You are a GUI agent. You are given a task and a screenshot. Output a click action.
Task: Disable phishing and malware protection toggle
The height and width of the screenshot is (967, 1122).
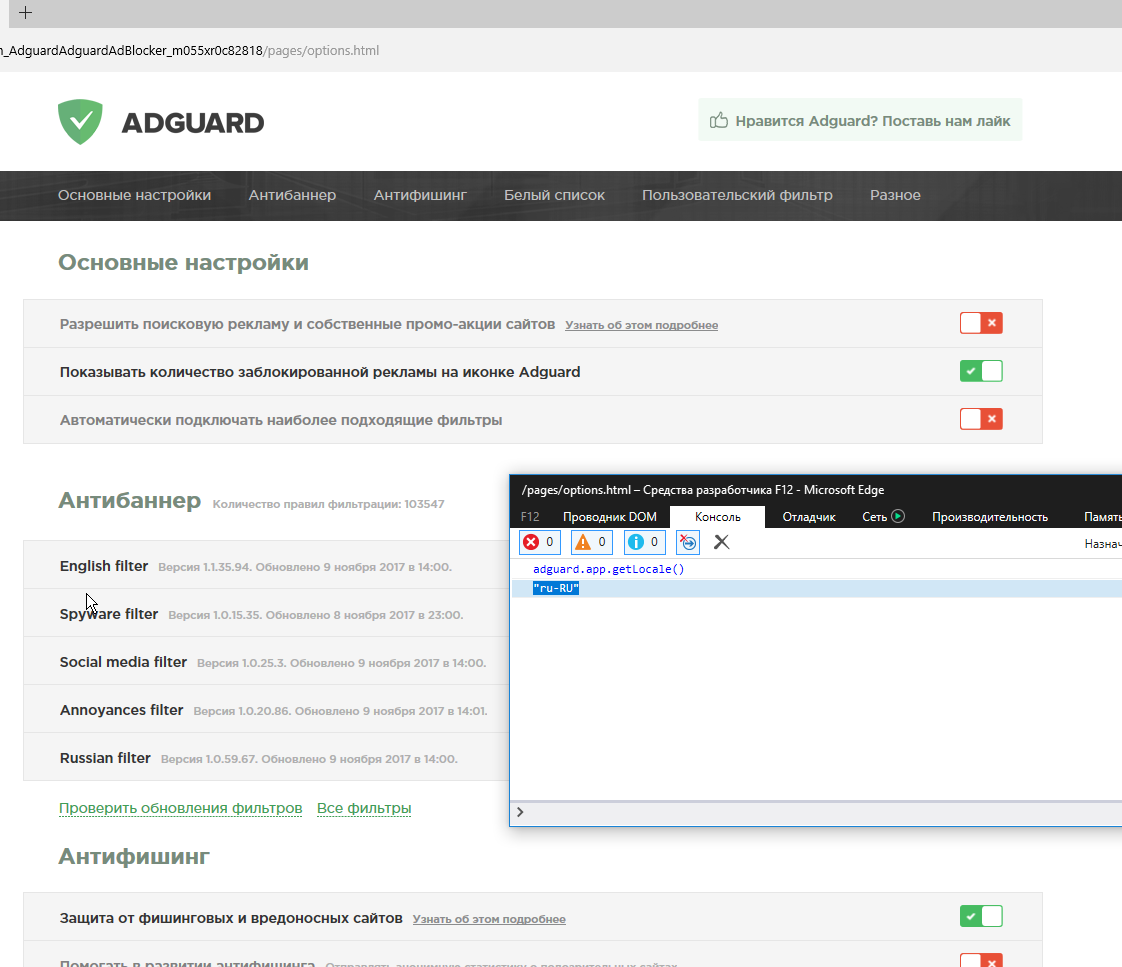point(981,915)
